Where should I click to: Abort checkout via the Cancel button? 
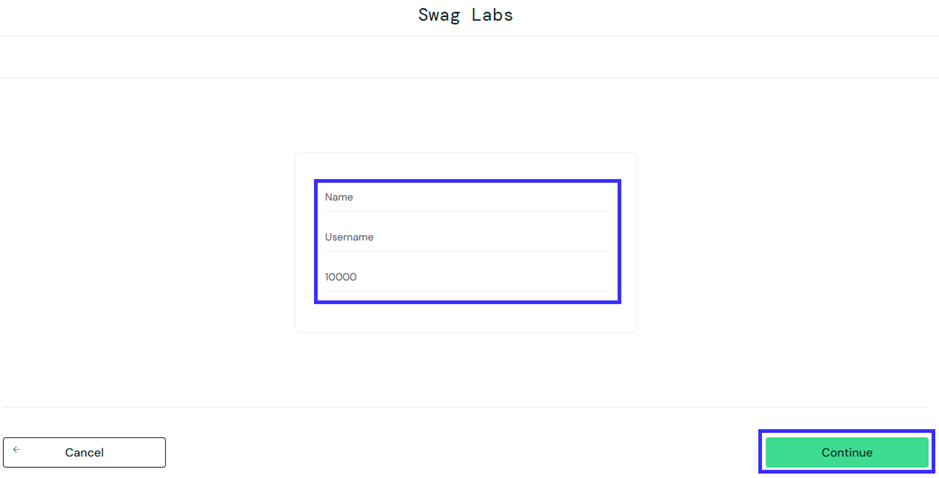[x=84, y=453]
